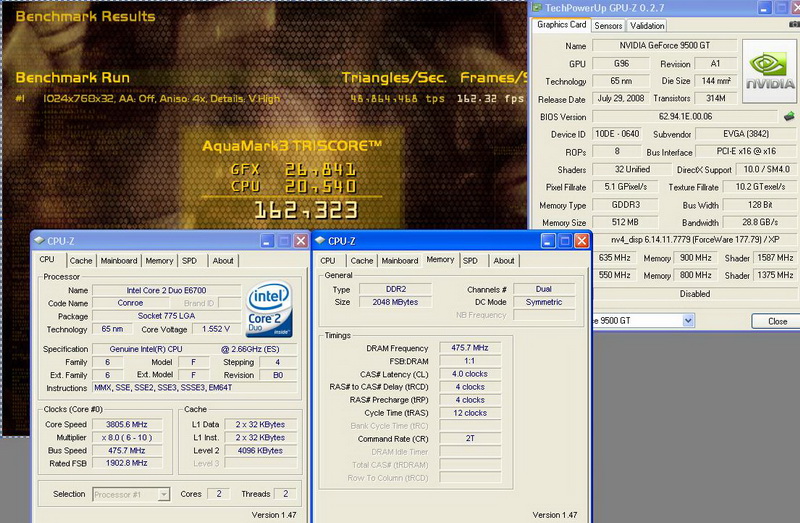Screen dimensions: 800x523
Task: Click the NVIDIA GeForce 9500 GT name field
Action: point(664,45)
